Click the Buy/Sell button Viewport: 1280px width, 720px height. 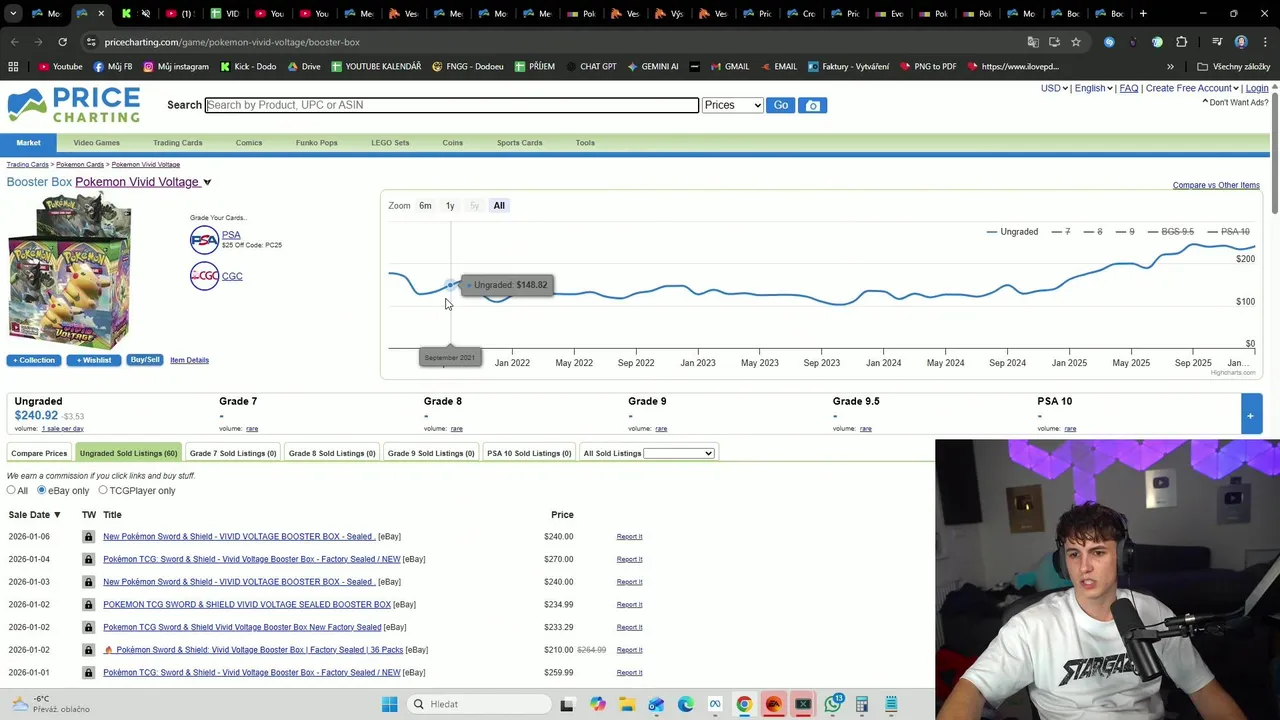click(x=144, y=360)
